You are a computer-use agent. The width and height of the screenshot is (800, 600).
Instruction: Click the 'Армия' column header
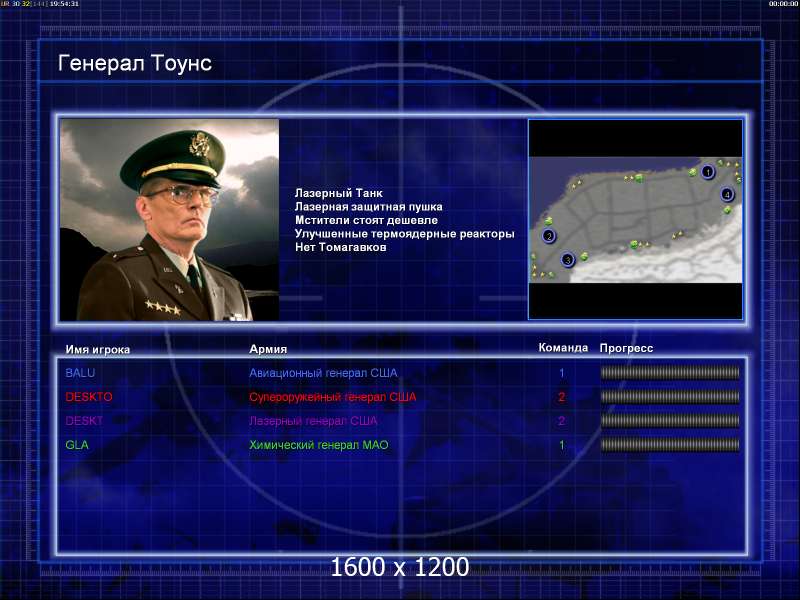tap(268, 349)
